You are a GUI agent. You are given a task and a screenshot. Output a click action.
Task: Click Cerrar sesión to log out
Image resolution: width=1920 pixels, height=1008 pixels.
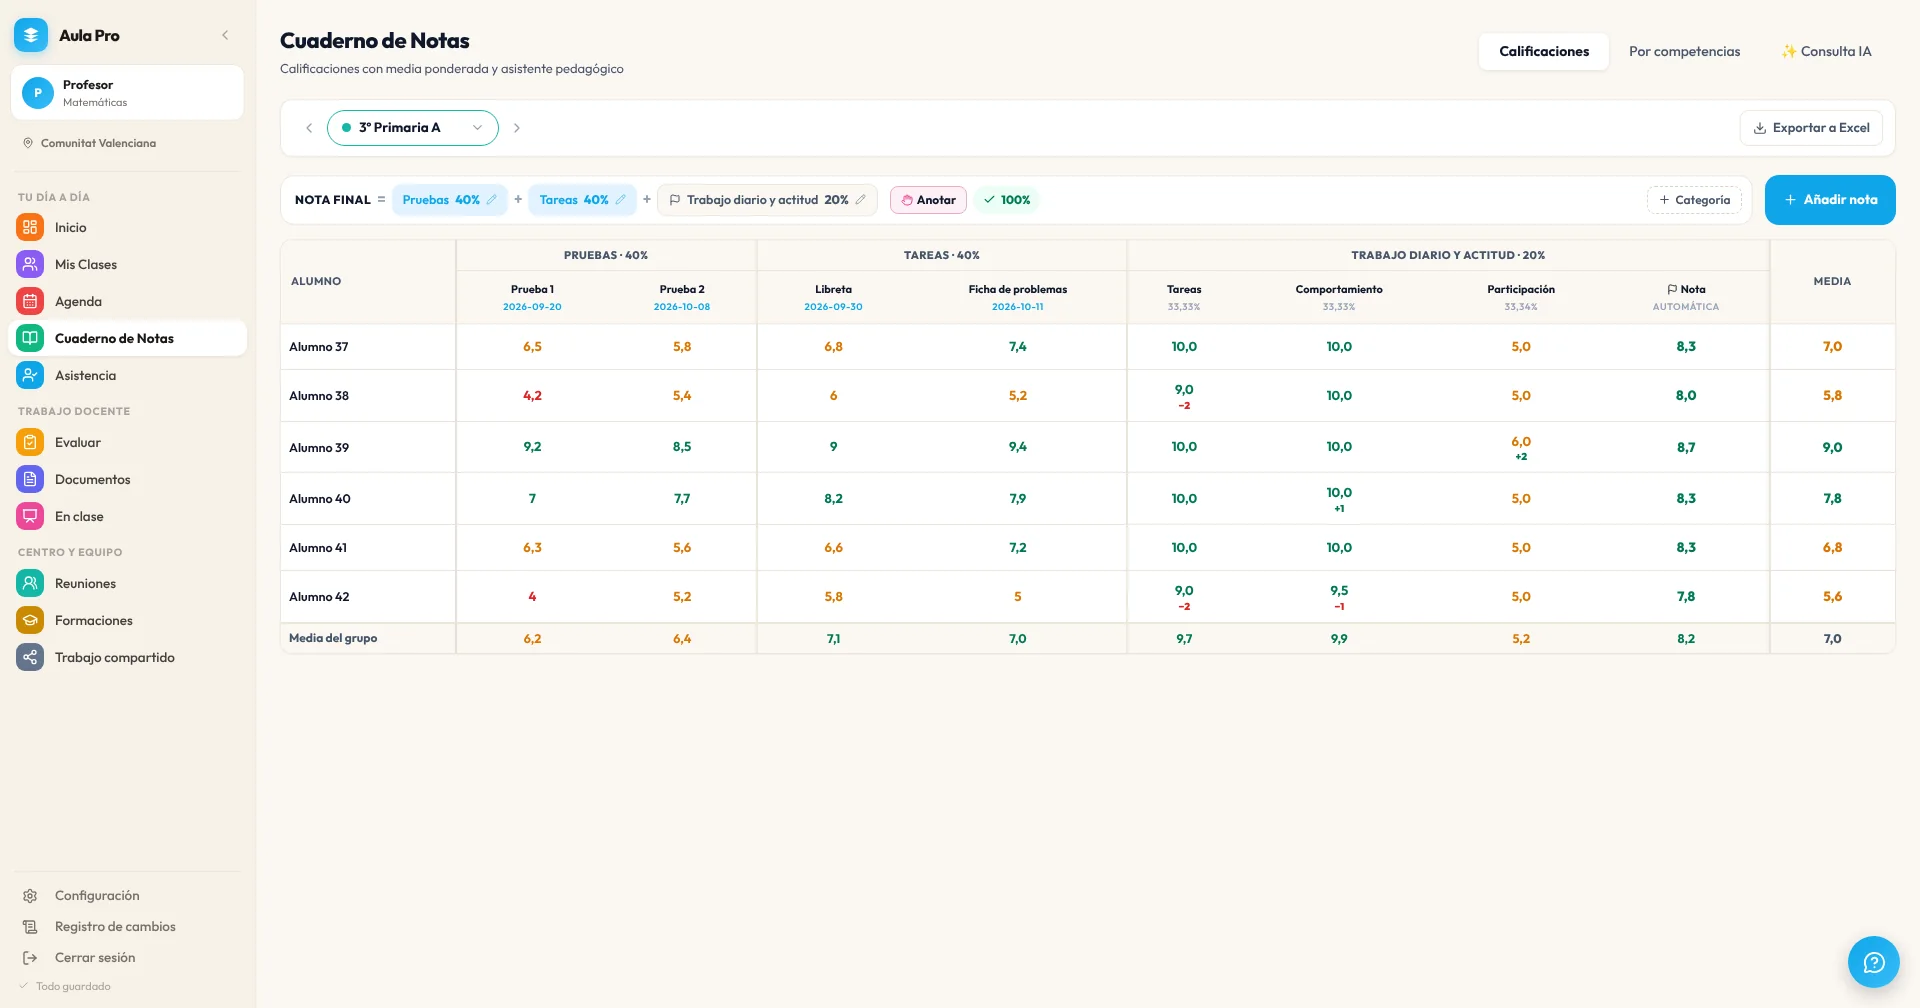tap(127, 957)
